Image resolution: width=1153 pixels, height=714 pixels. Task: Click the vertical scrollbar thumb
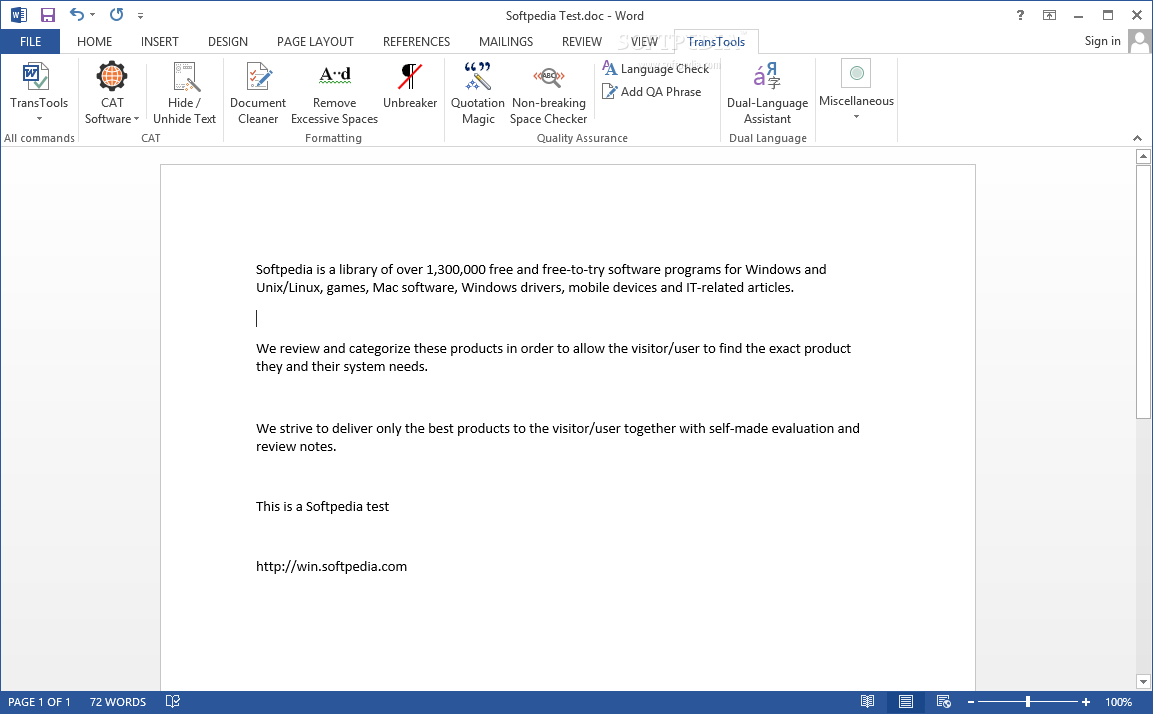pos(1143,292)
